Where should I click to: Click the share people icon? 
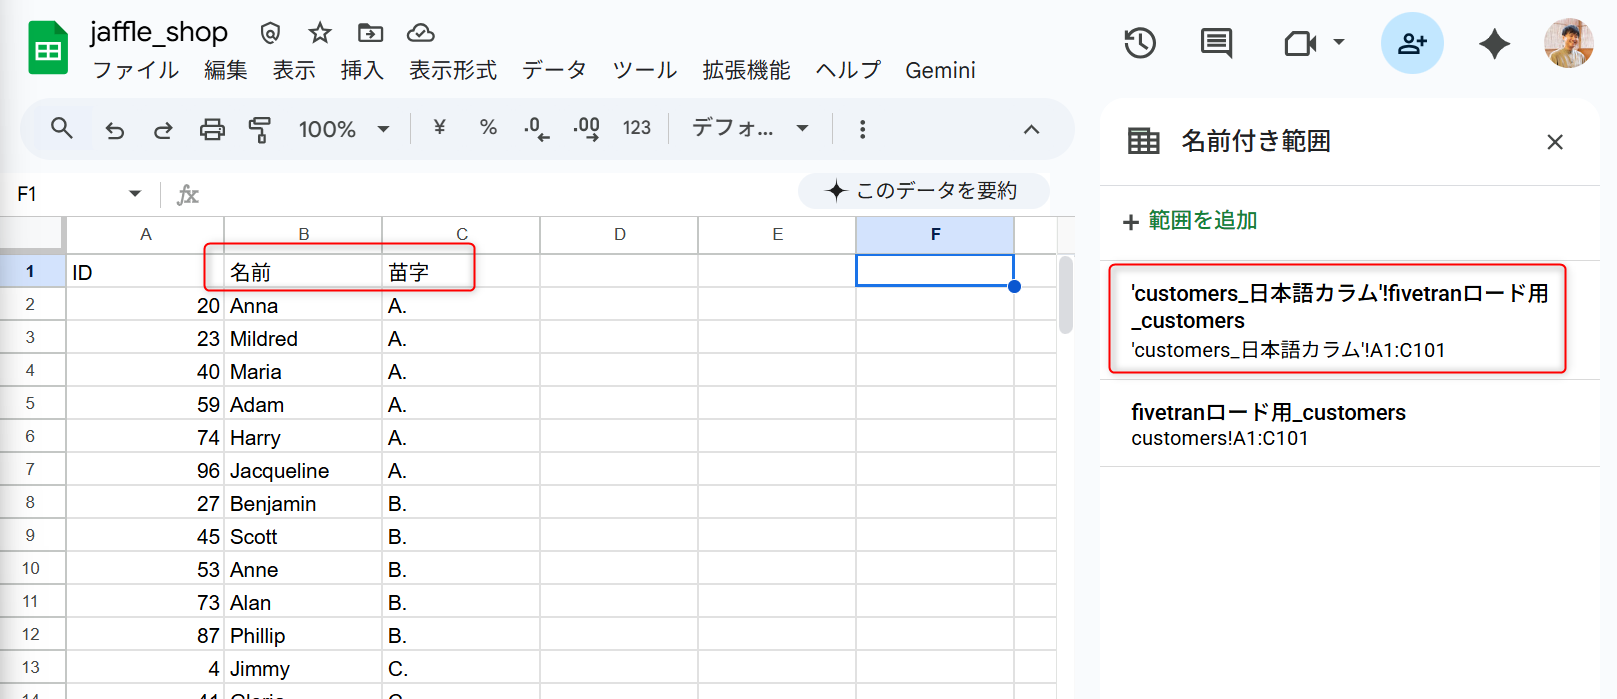coord(1412,43)
